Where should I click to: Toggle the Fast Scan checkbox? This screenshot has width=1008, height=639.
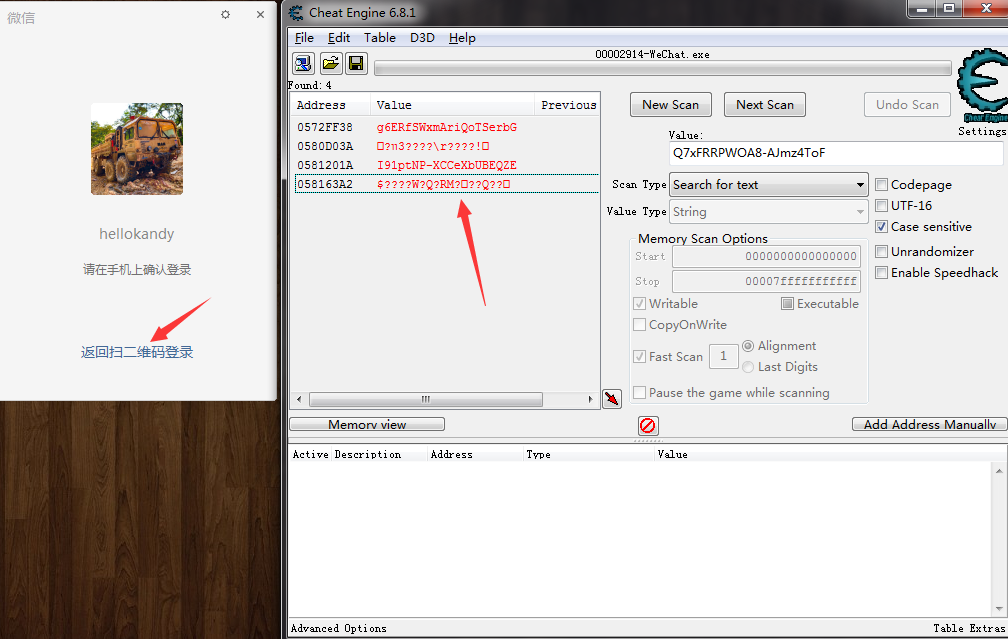tap(640, 356)
